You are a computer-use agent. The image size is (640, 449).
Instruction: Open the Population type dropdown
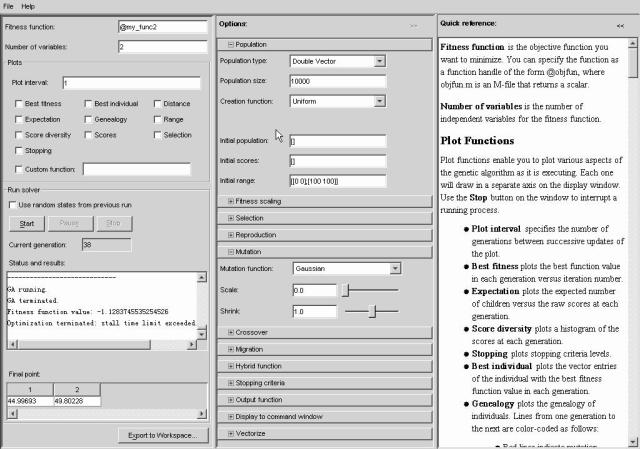[380, 61]
